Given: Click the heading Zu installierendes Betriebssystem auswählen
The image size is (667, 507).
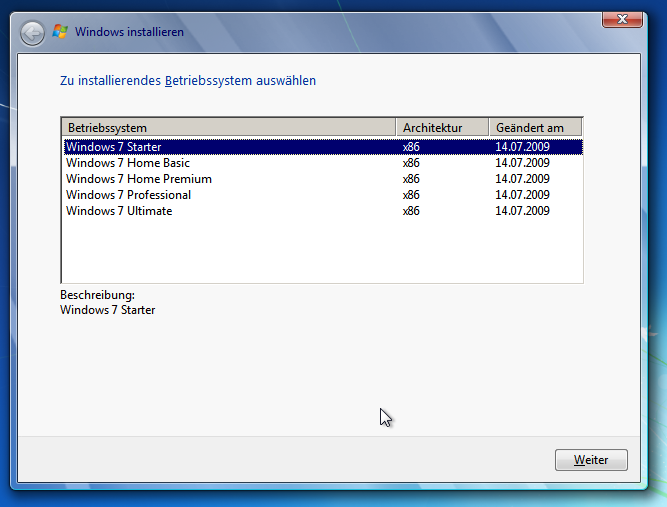Looking at the screenshot, I should coord(188,80).
